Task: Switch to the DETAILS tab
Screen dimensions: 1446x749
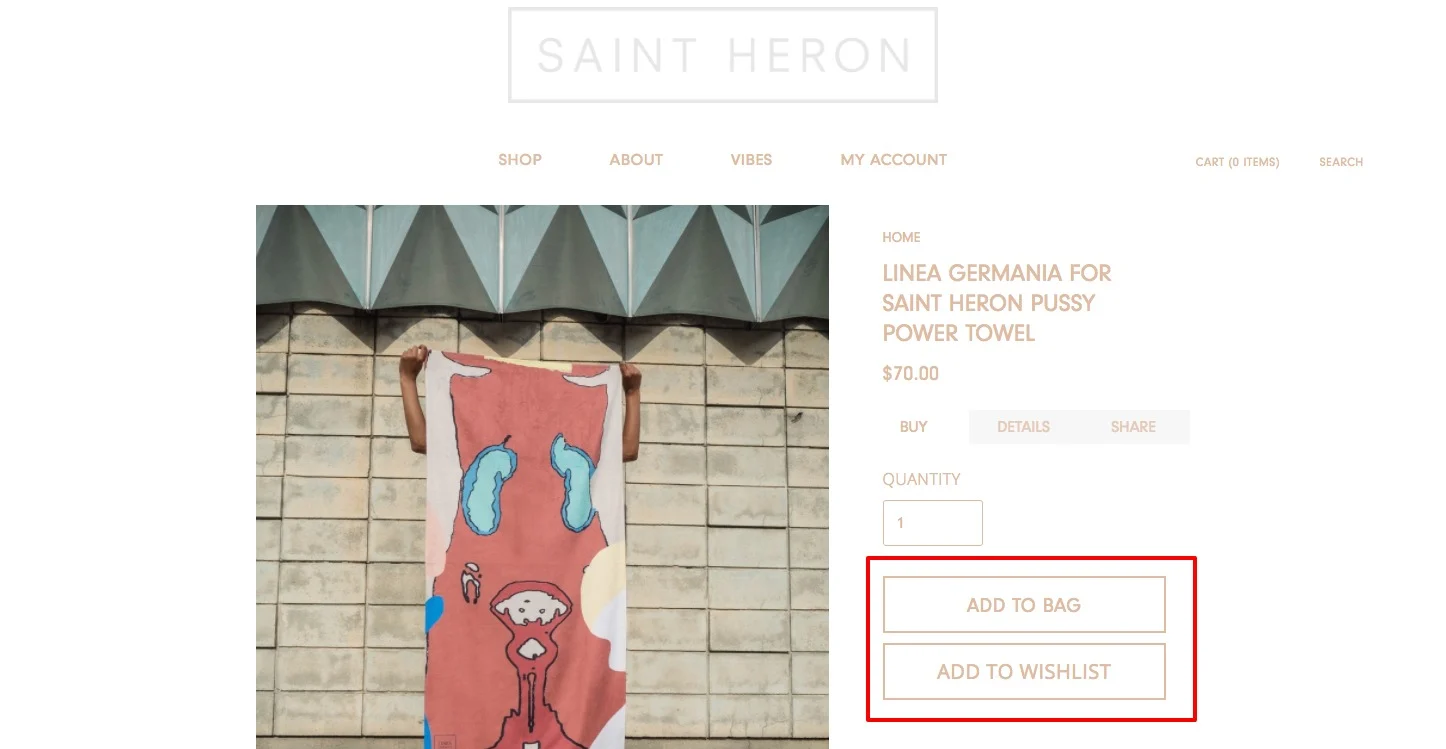Action: 1023,426
